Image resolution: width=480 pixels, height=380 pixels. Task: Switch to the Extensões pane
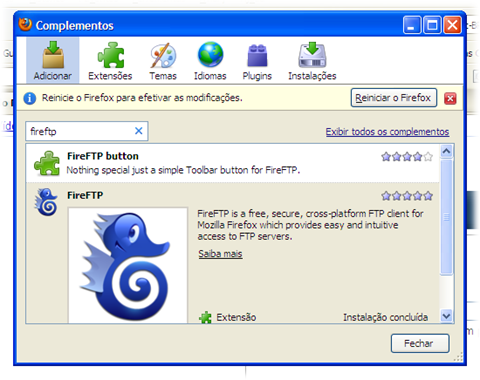click(x=110, y=60)
